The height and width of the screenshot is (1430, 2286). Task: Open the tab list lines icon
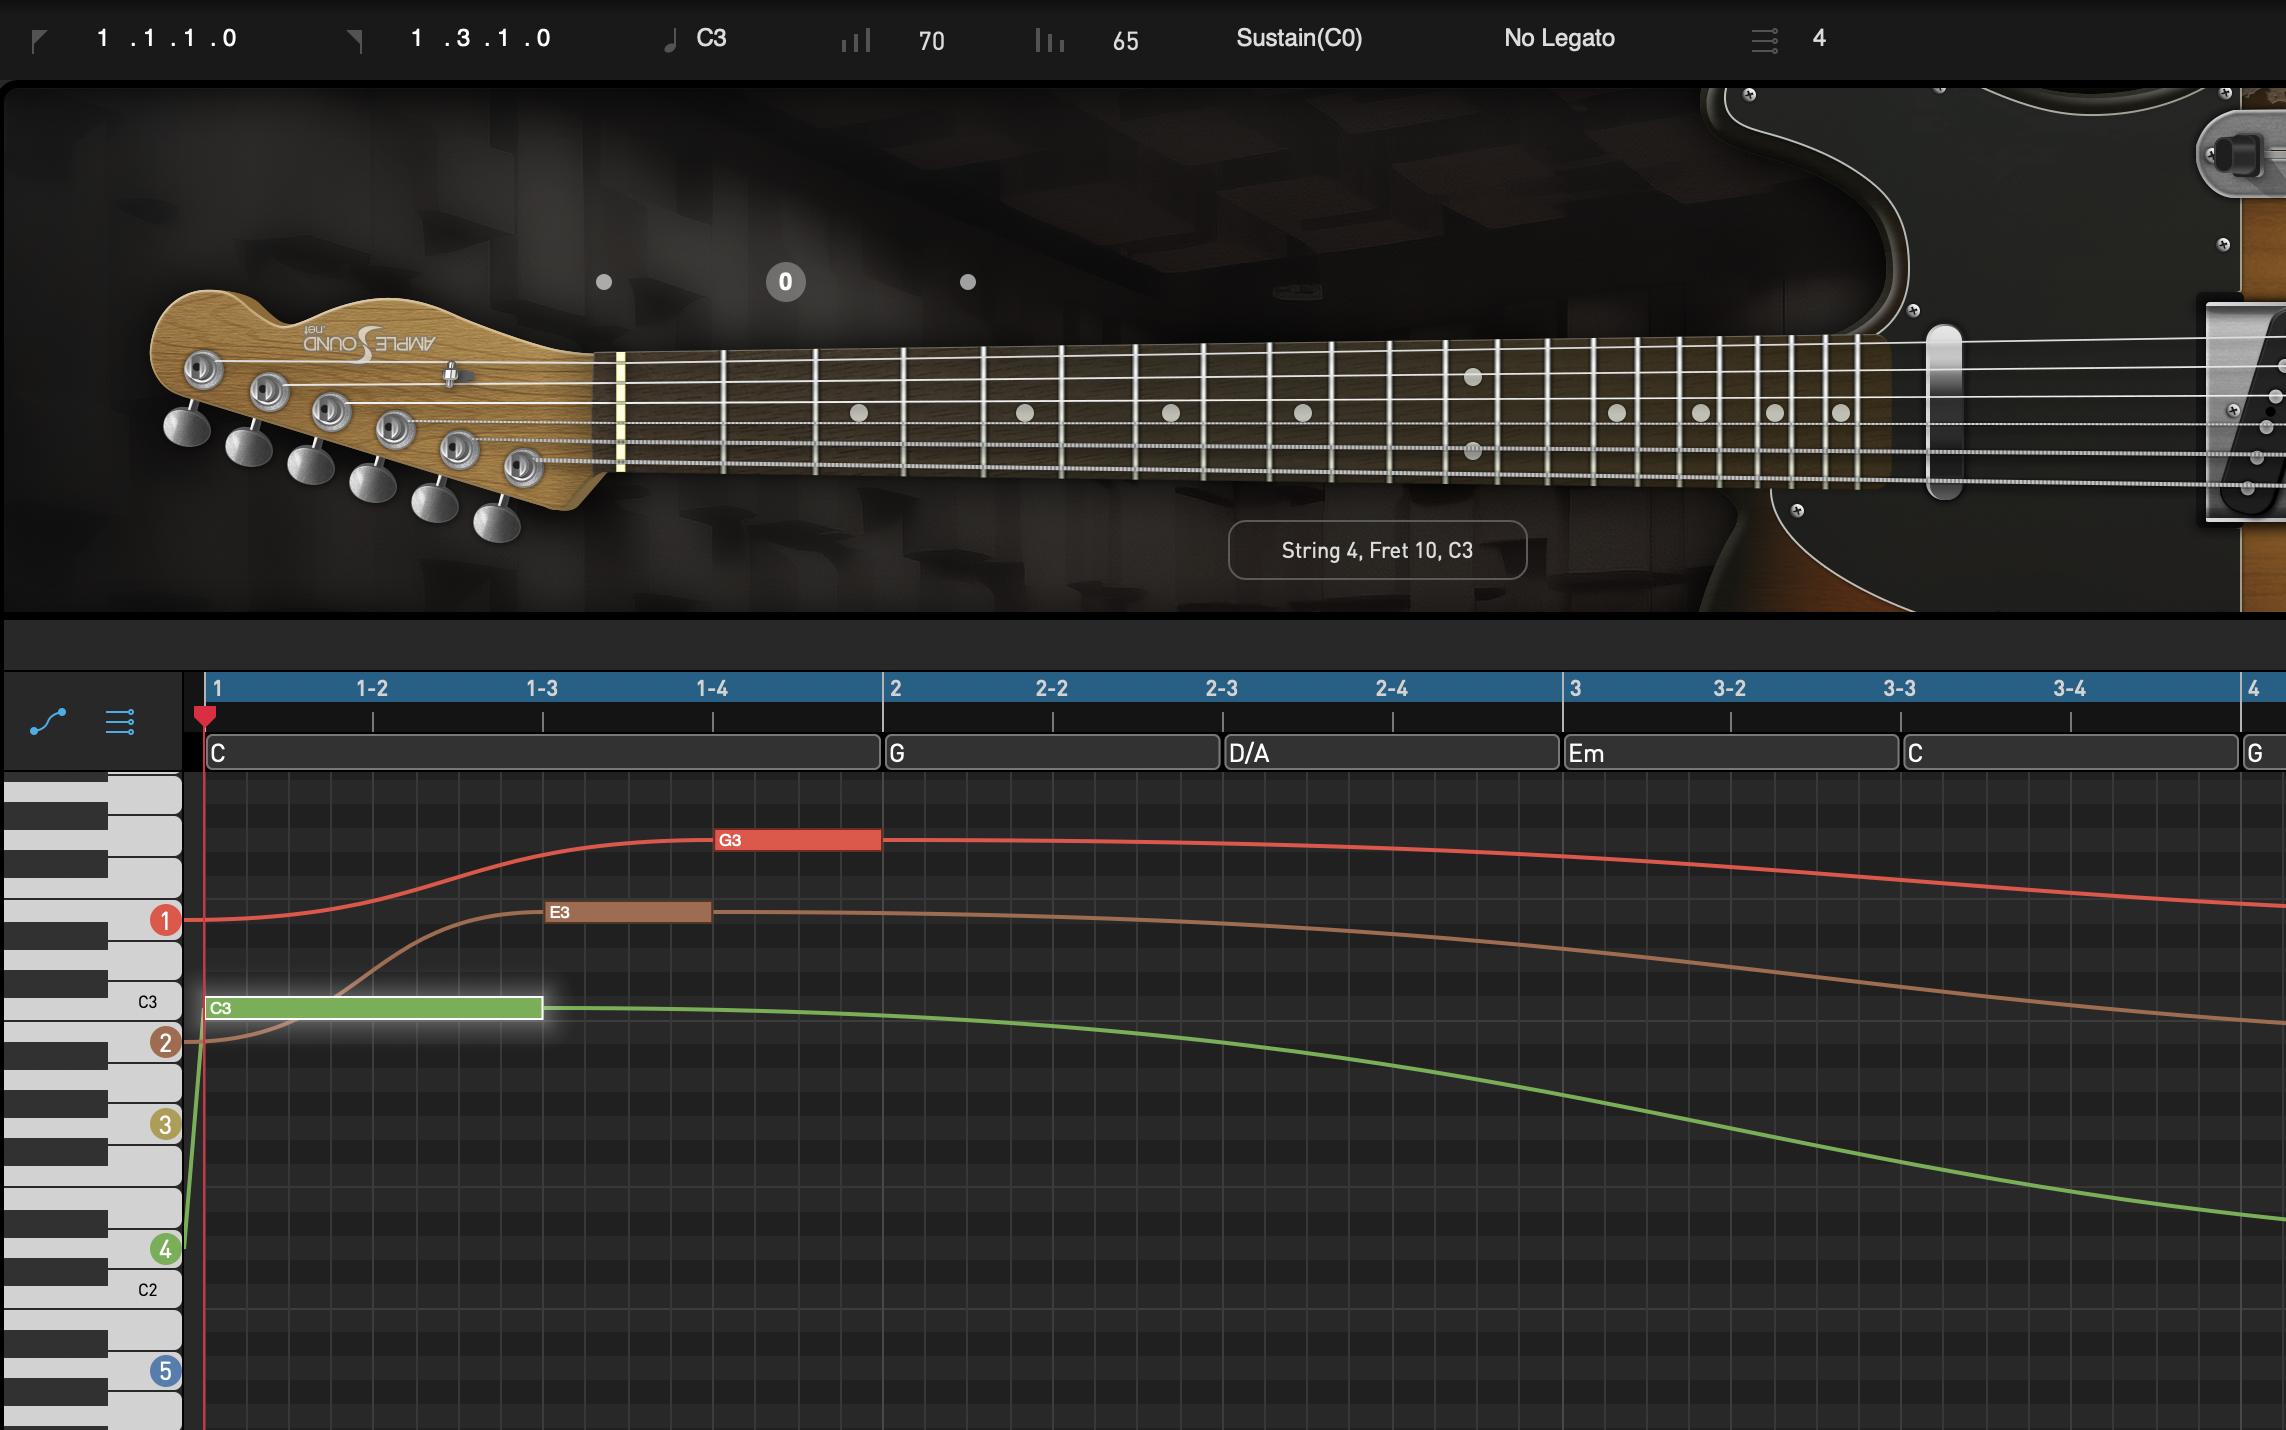click(x=120, y=721)
